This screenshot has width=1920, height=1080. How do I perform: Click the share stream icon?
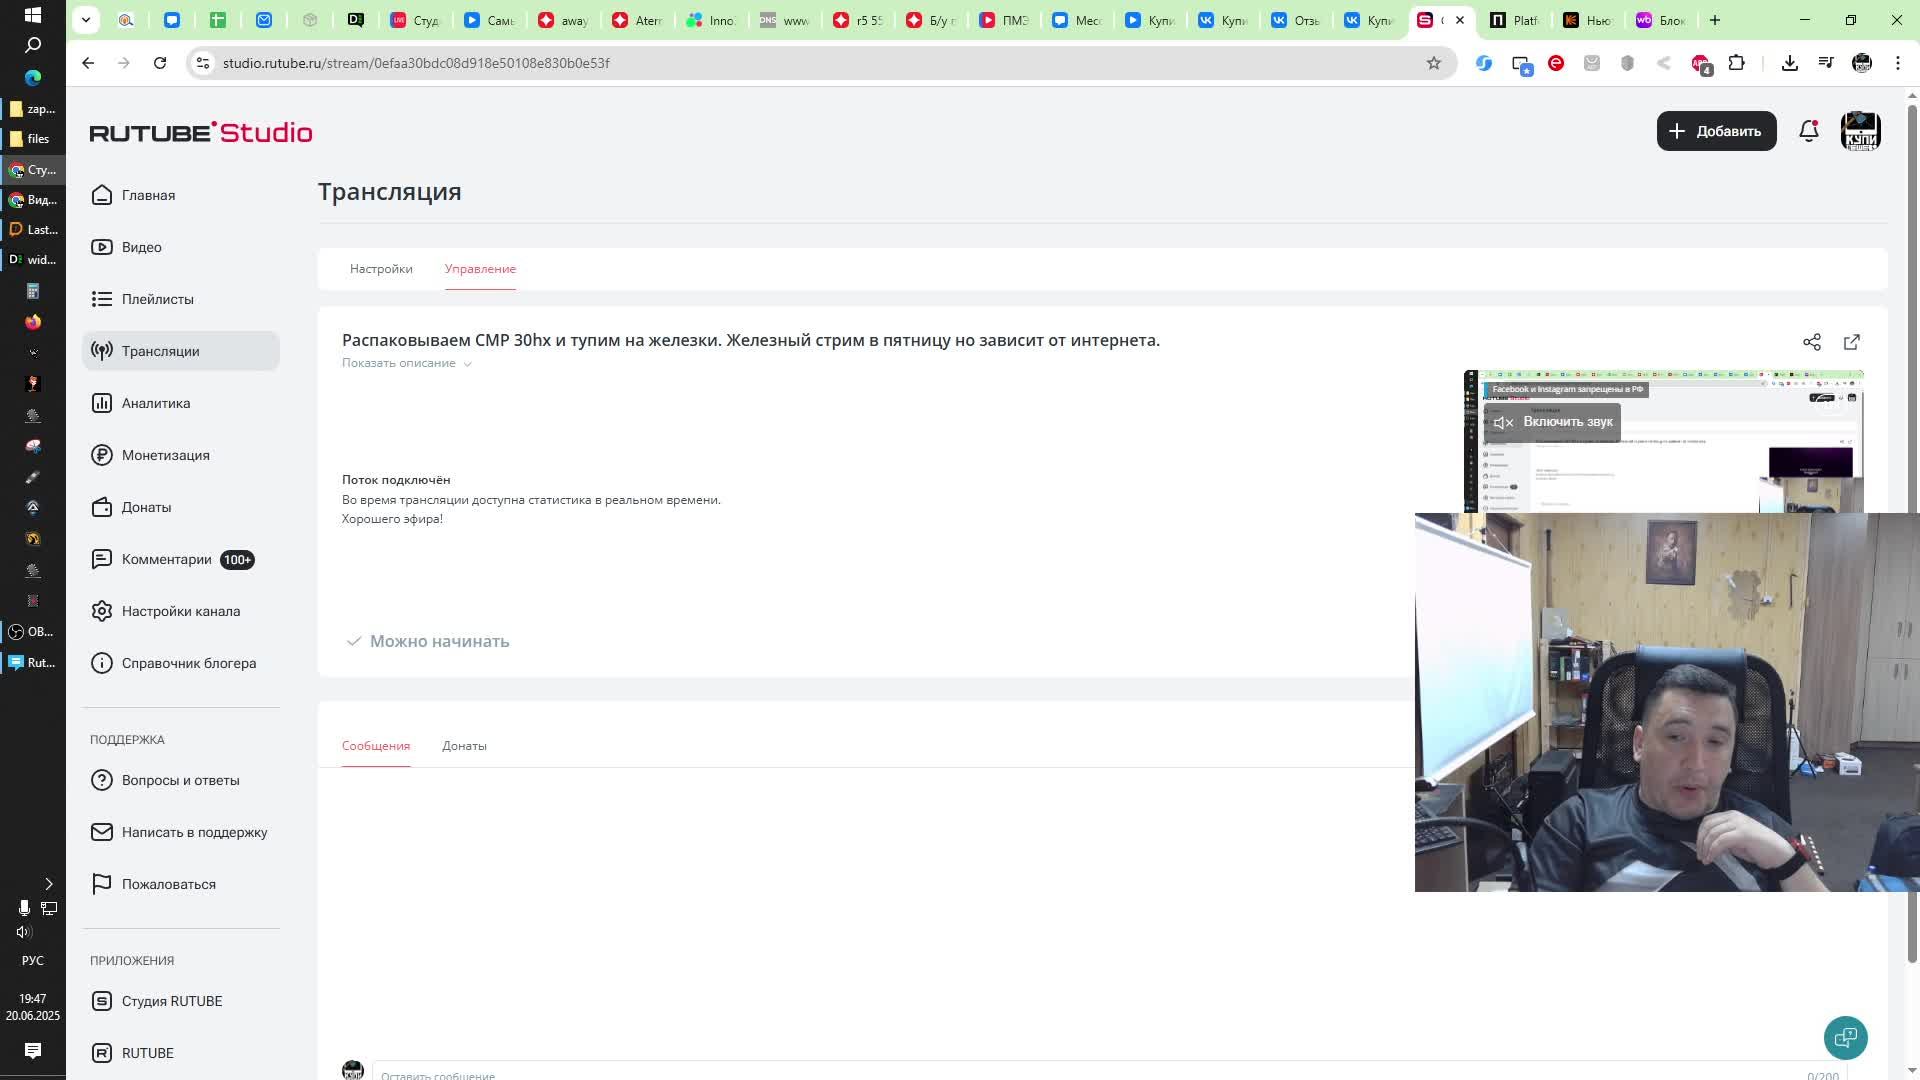(x=1811, y=342)
